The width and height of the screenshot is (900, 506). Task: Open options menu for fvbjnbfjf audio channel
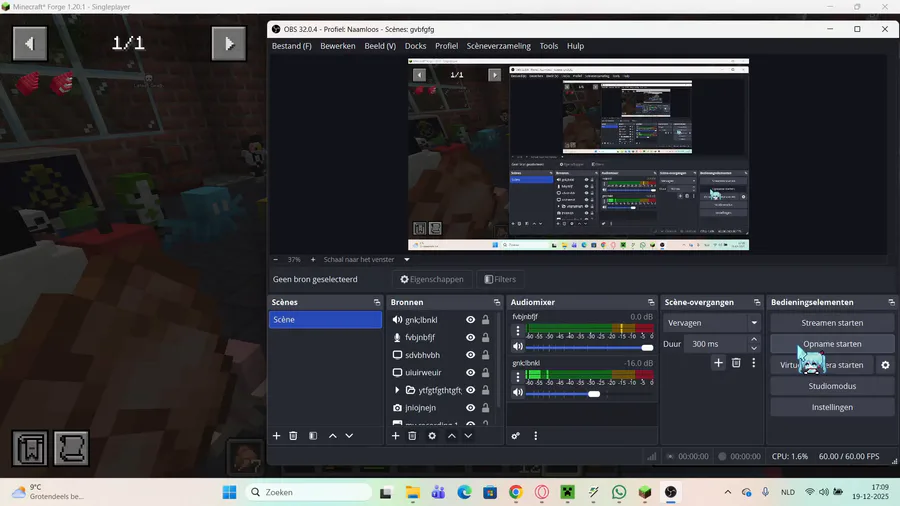[518, 330]
